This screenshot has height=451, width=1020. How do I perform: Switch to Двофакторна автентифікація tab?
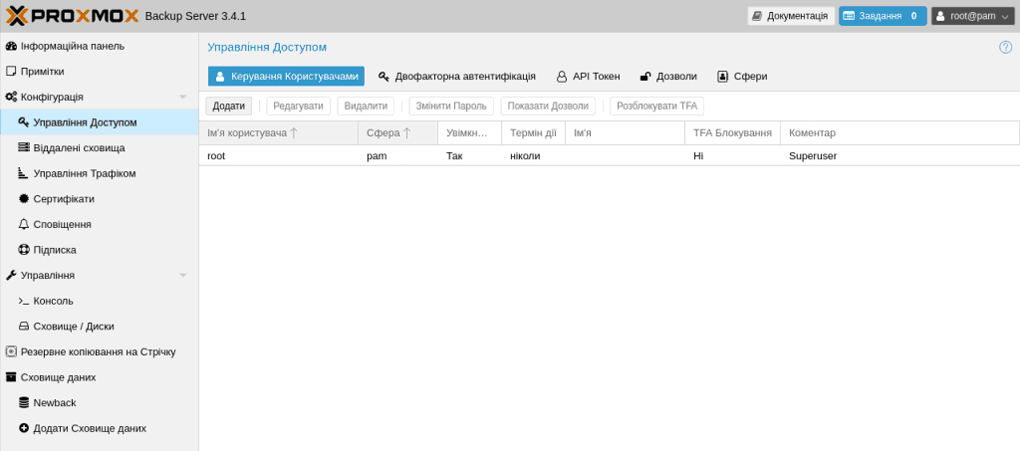[457, 77]
